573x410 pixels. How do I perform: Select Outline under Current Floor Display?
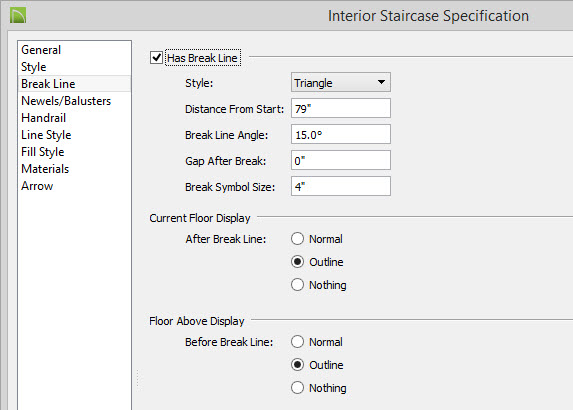click(x=297, y=262)
